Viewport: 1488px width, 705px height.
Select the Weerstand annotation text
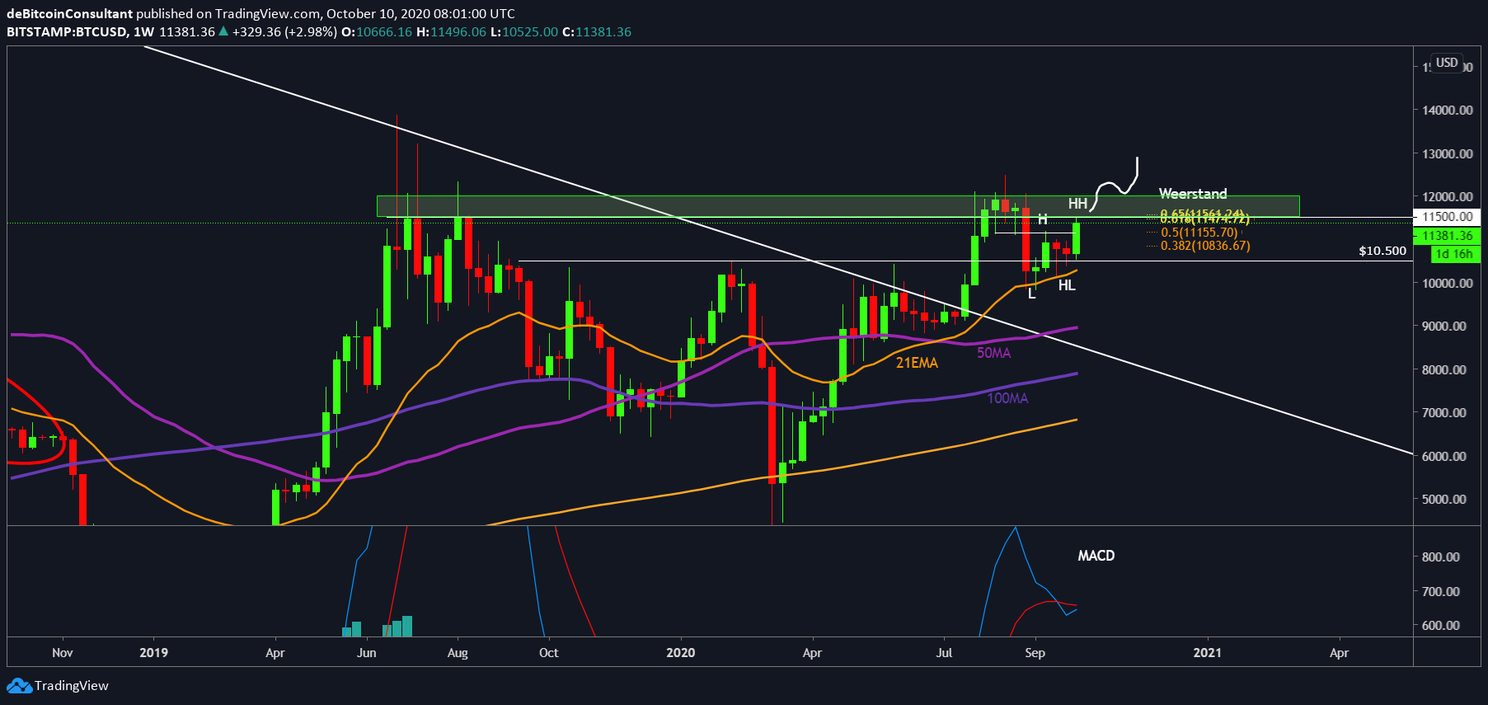click(x=1192, y=194)
